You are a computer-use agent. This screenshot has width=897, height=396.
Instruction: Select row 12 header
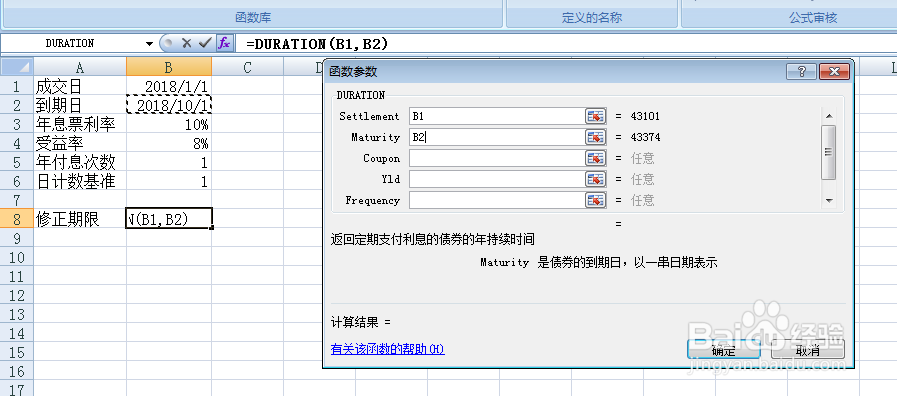(17, 295)
